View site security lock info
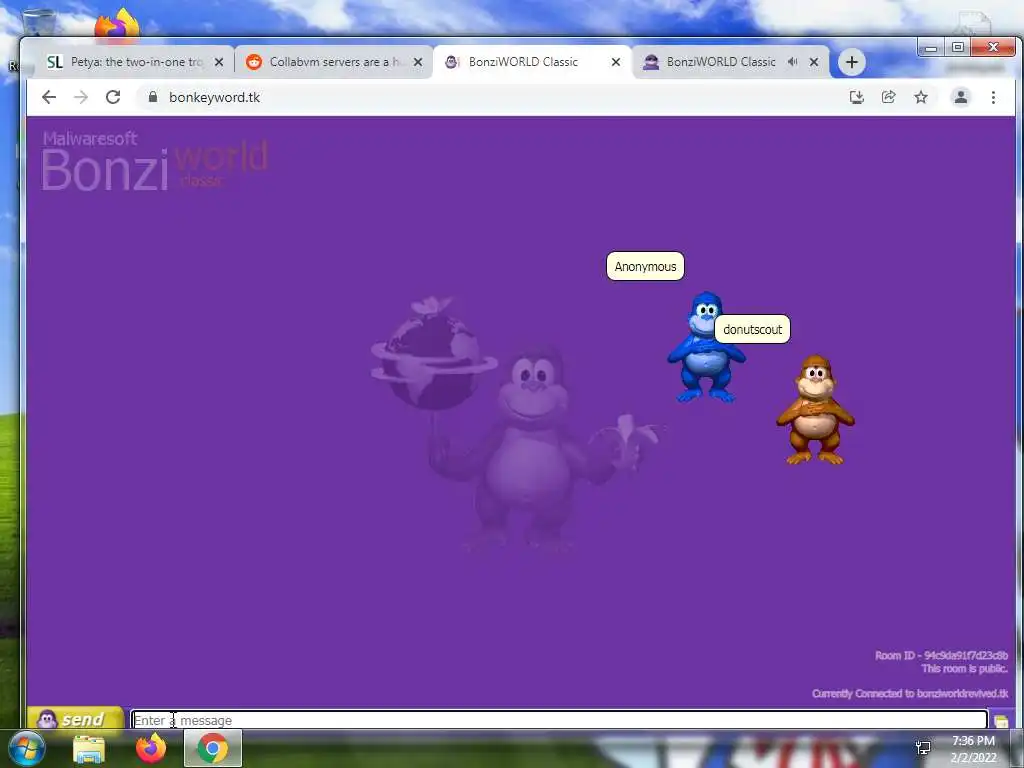This screenshot has height=768, width=1024. (x=153, y=97)
